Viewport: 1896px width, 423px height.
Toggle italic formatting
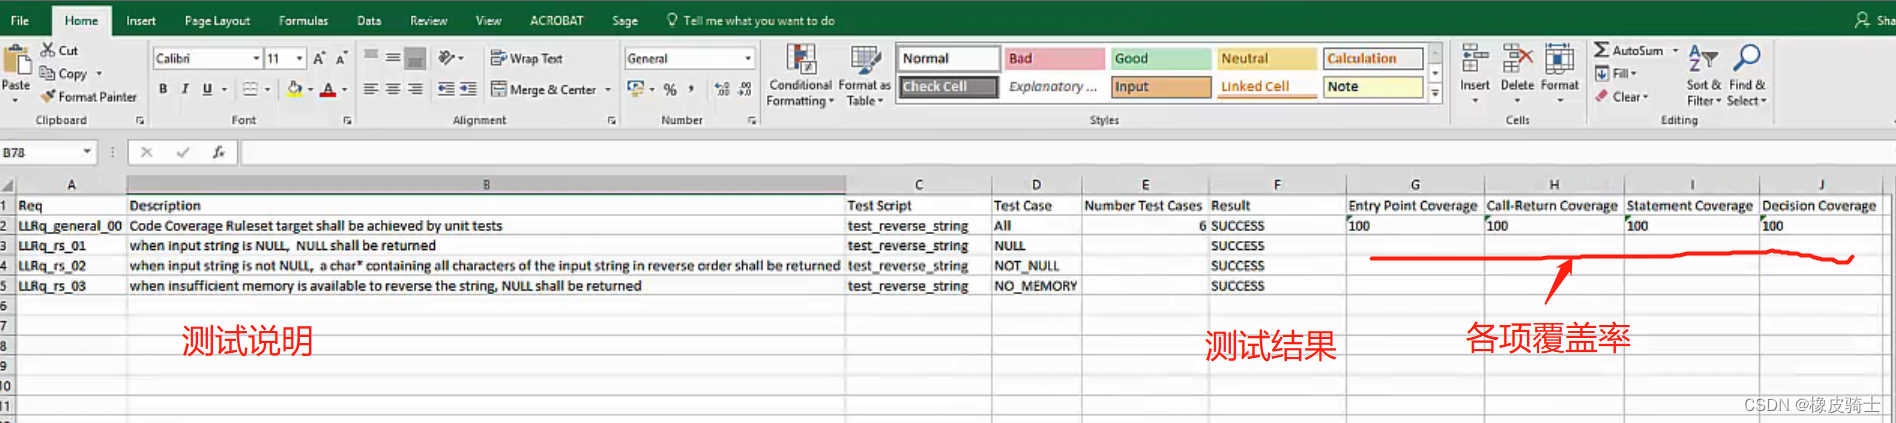[185, 89]
